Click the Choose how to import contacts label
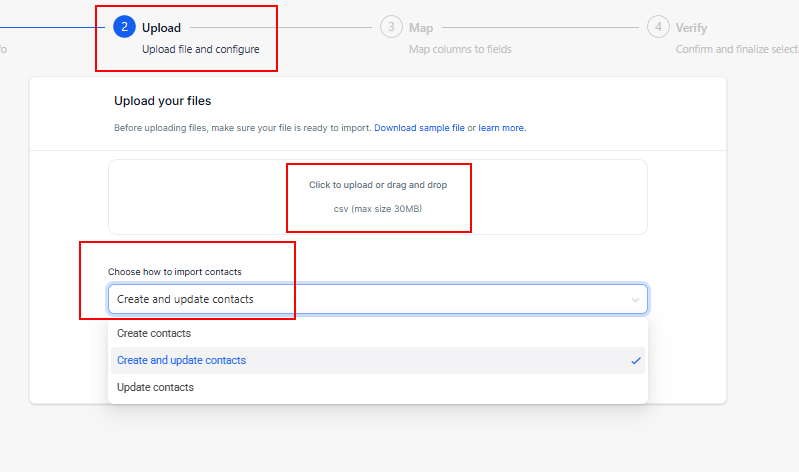 175,272
